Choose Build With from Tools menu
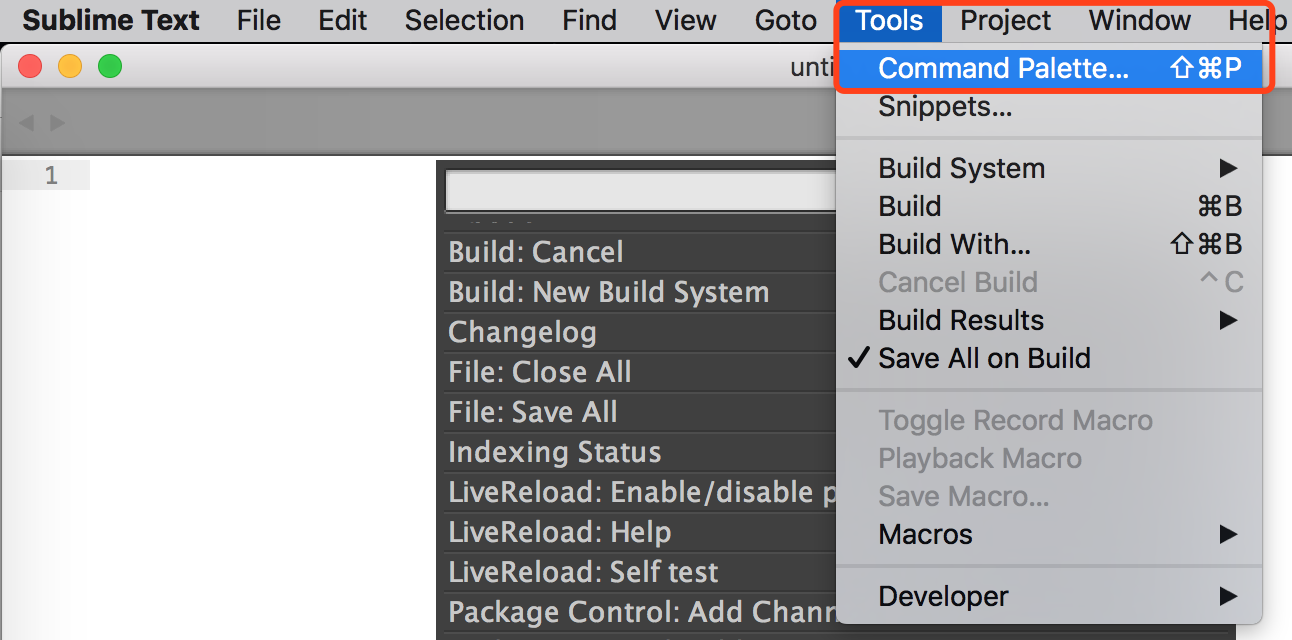This screenshot has height=640, width=1292. [954, 244]
